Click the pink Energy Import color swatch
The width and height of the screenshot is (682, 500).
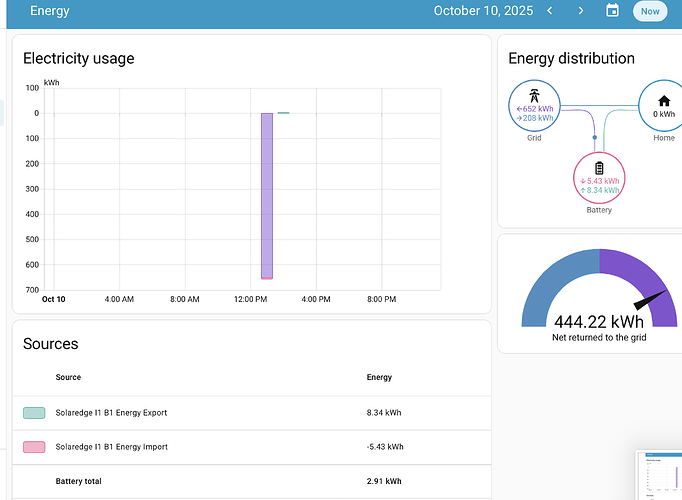pyautogui.click(x=34, y=446)
